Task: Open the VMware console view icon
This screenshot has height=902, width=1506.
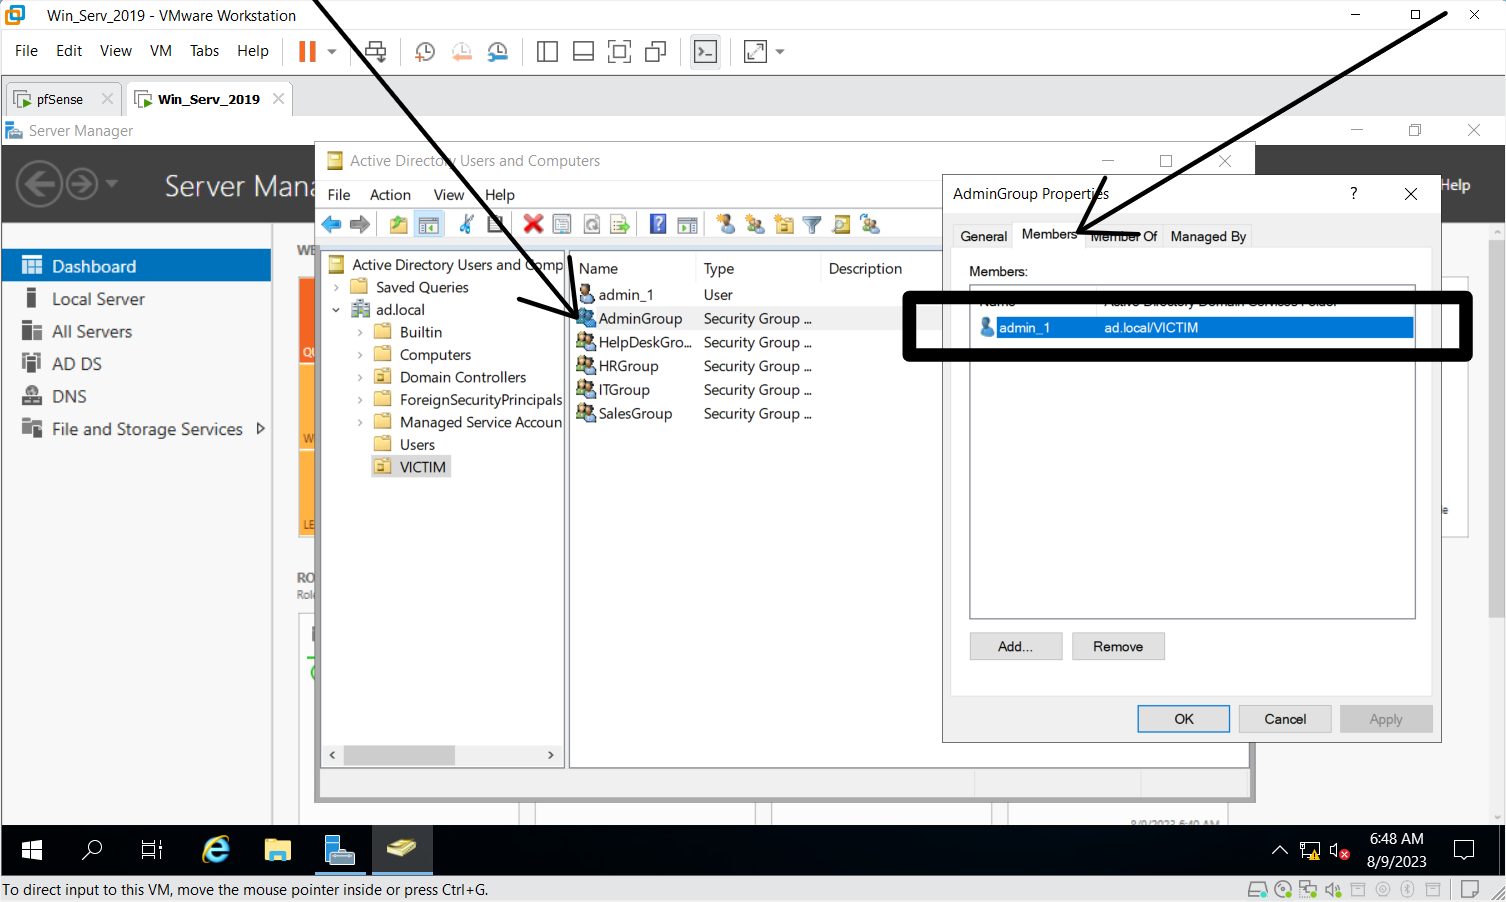Action: (706, 51)
